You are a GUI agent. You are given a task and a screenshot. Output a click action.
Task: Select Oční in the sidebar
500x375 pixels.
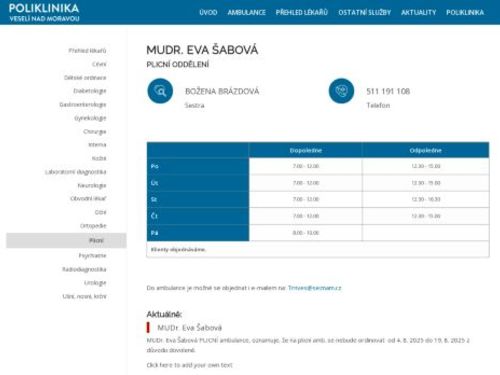pyautogui.click(x=100, y=212)
